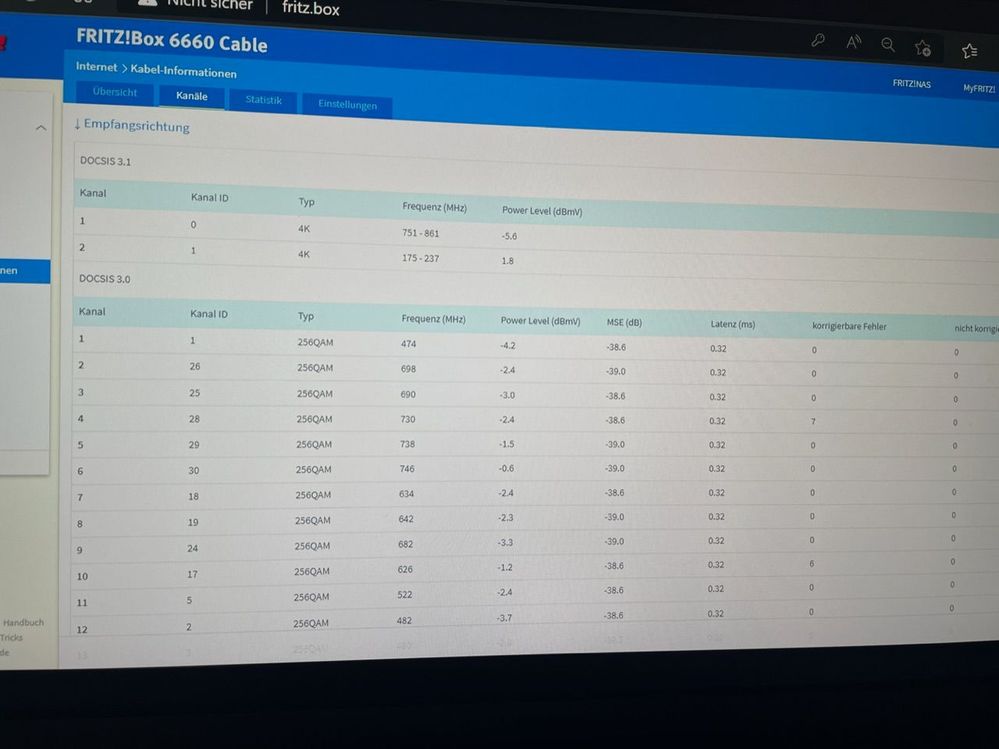
Task: Click the frequency 690 cell
Action: pos(408,394)
